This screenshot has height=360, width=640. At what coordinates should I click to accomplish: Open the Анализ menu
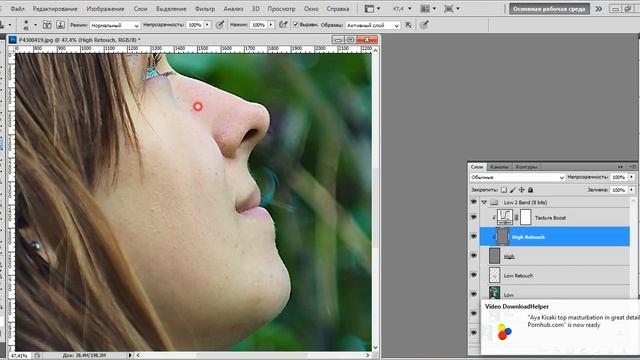point(233,9)
